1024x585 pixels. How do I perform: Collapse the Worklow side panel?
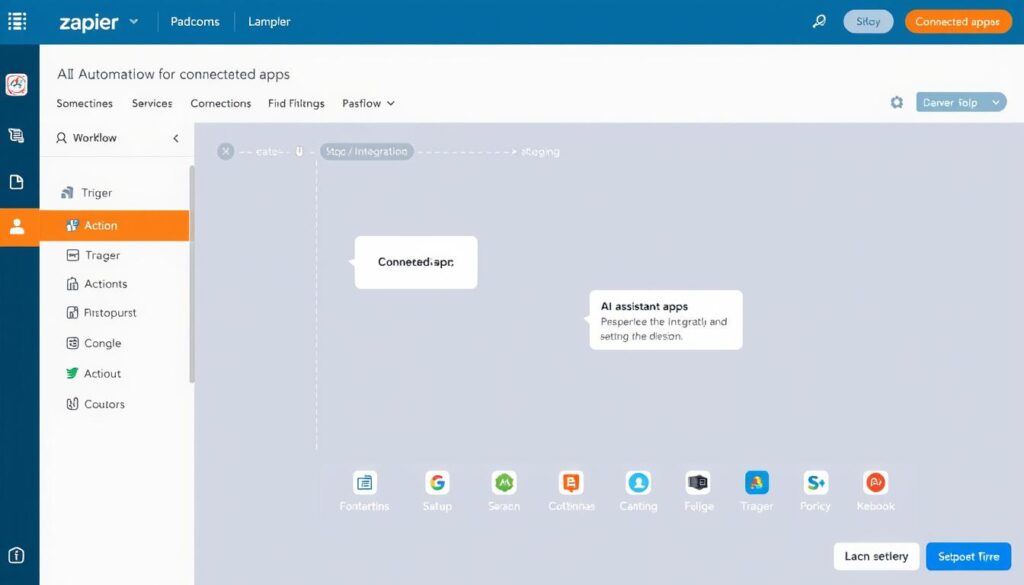click(x=176, y=138)
